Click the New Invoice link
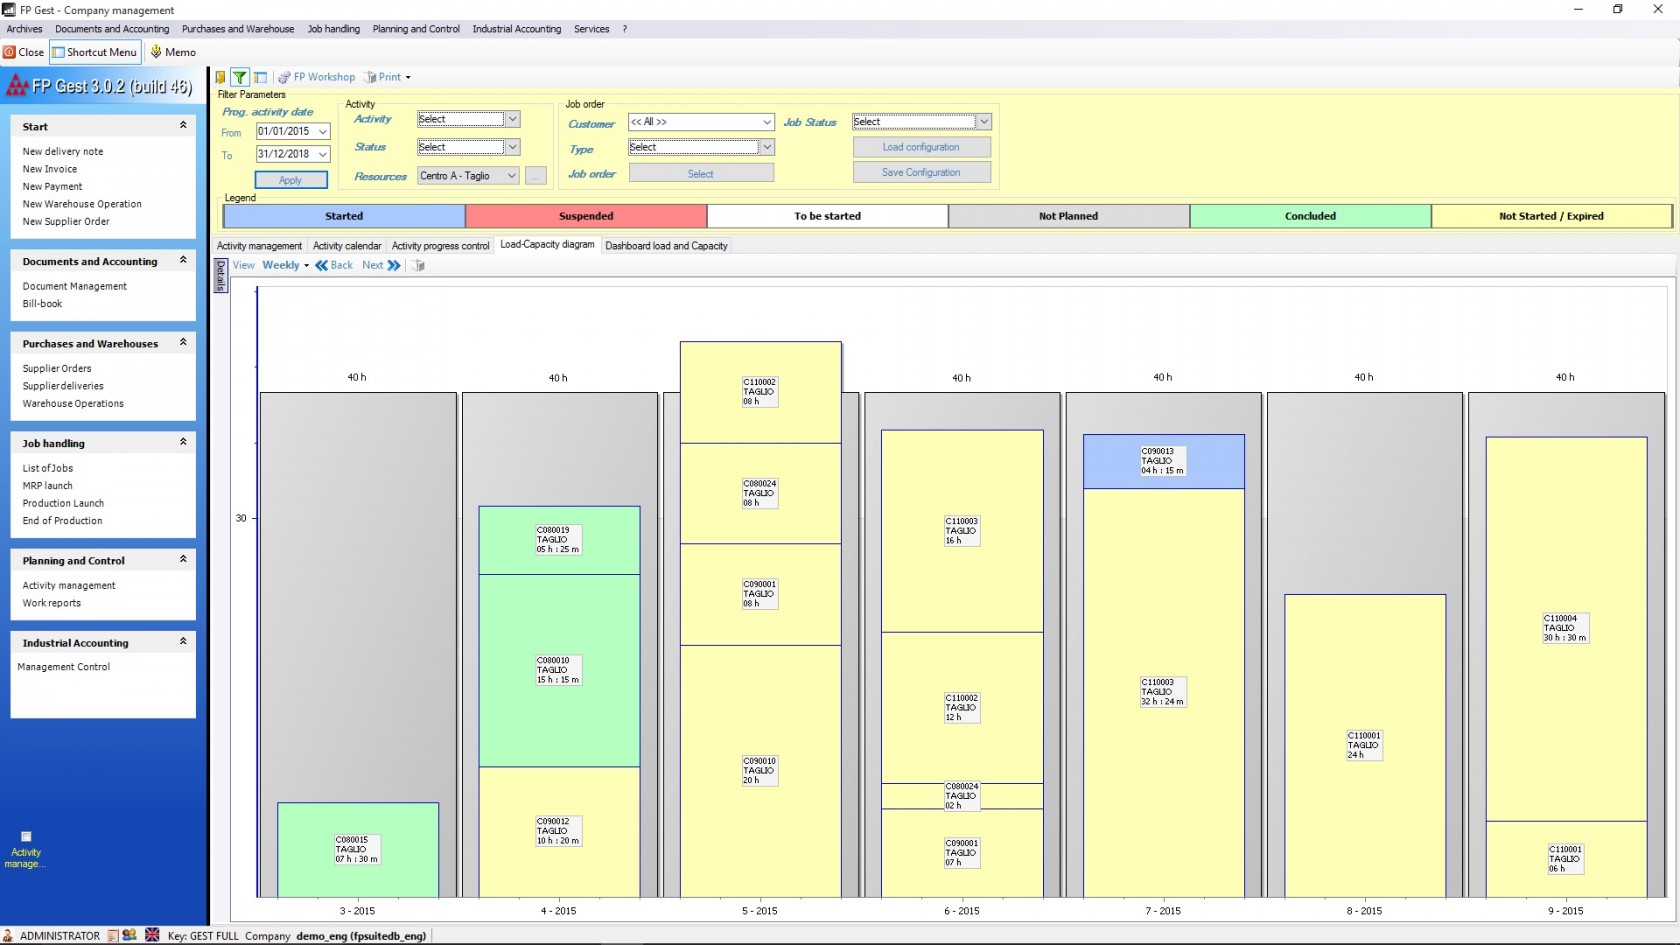Image resolution: width=1680 pixels, height=945 pixels. coord(50,169)
